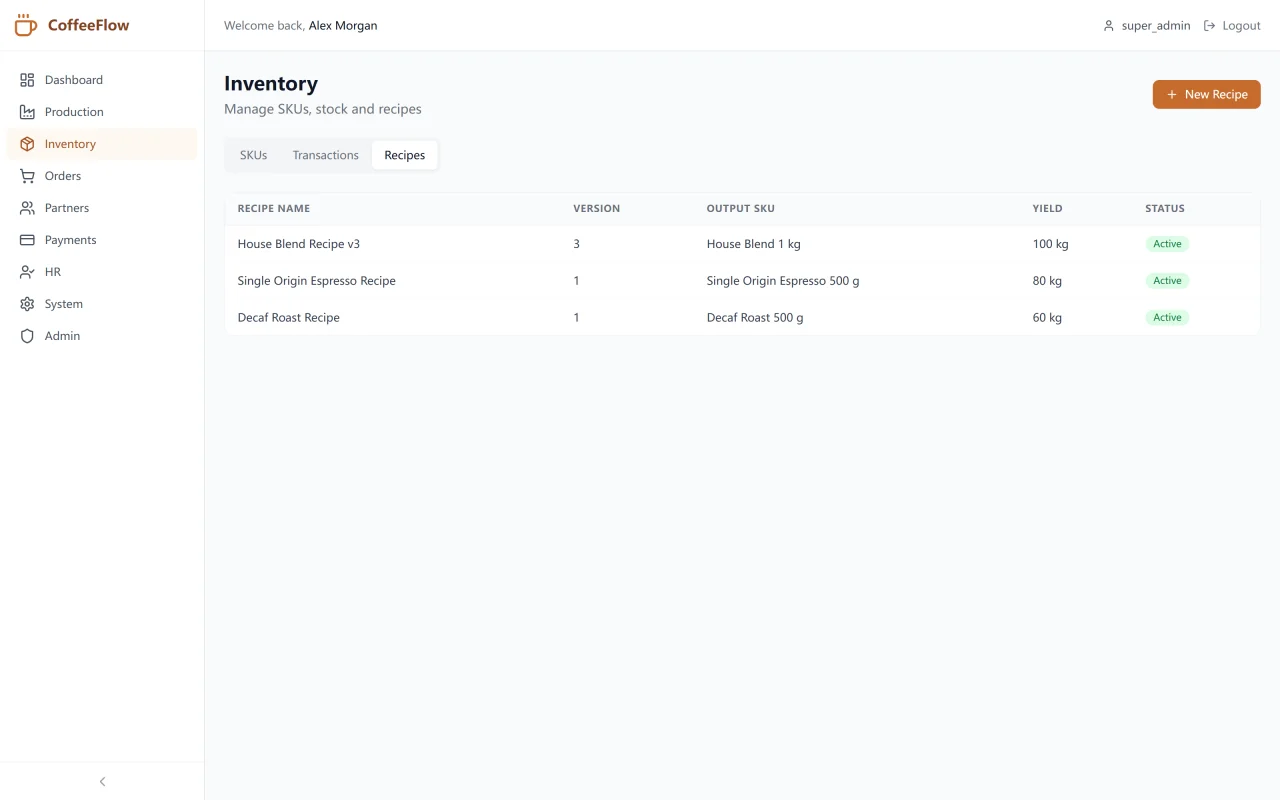Click the 80 kg yield value
The image size is (1280, 800).
[1047, 281]
